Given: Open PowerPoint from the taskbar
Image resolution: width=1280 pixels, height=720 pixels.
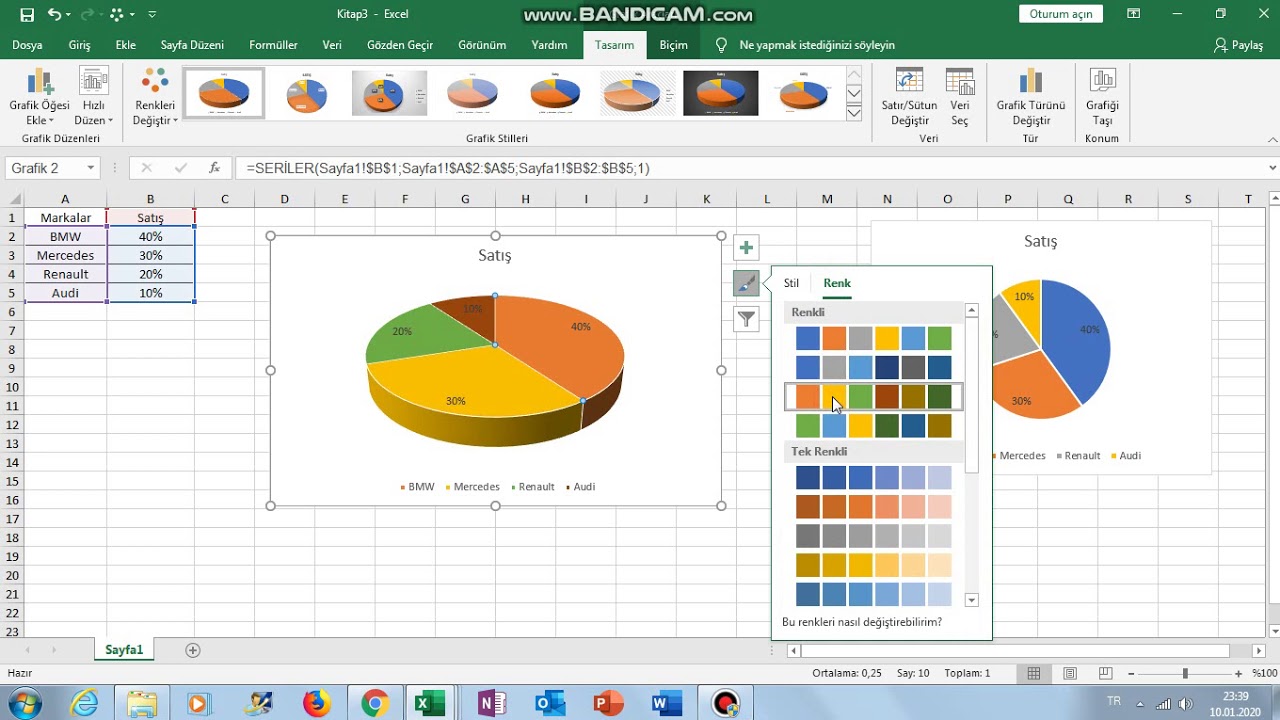Looking at the screenshot, I should tap(608, 704).
